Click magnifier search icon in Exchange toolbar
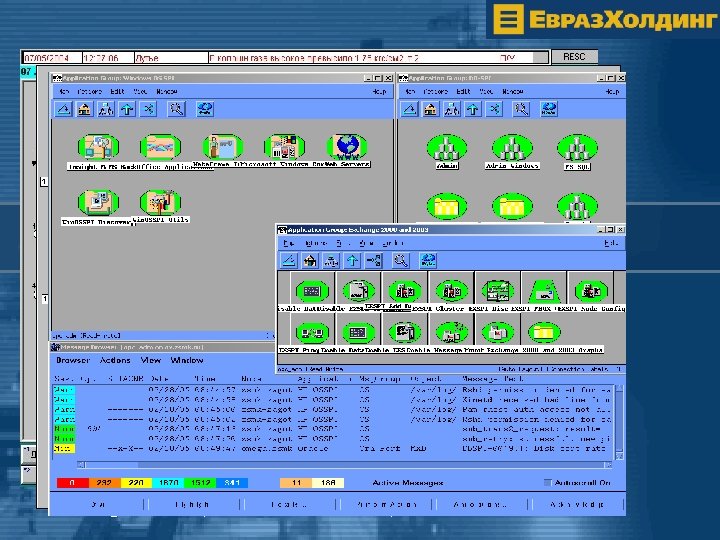The image size is (720, 540). coord(401,261)
